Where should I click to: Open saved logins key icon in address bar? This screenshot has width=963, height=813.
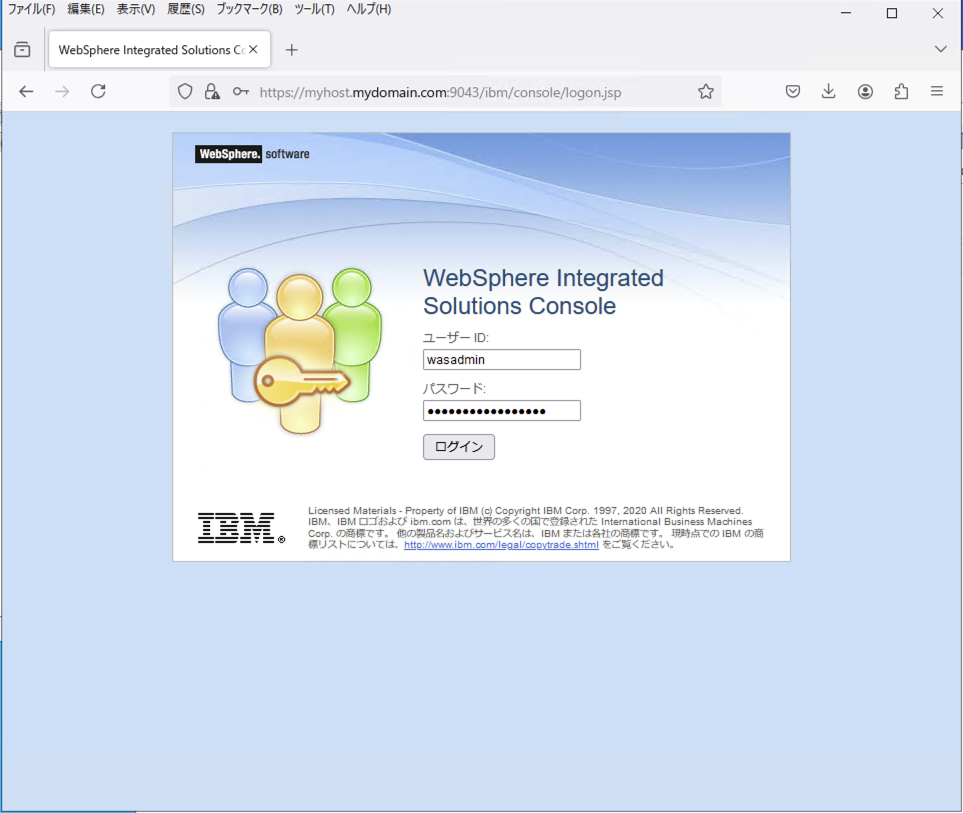coord(241,92)
